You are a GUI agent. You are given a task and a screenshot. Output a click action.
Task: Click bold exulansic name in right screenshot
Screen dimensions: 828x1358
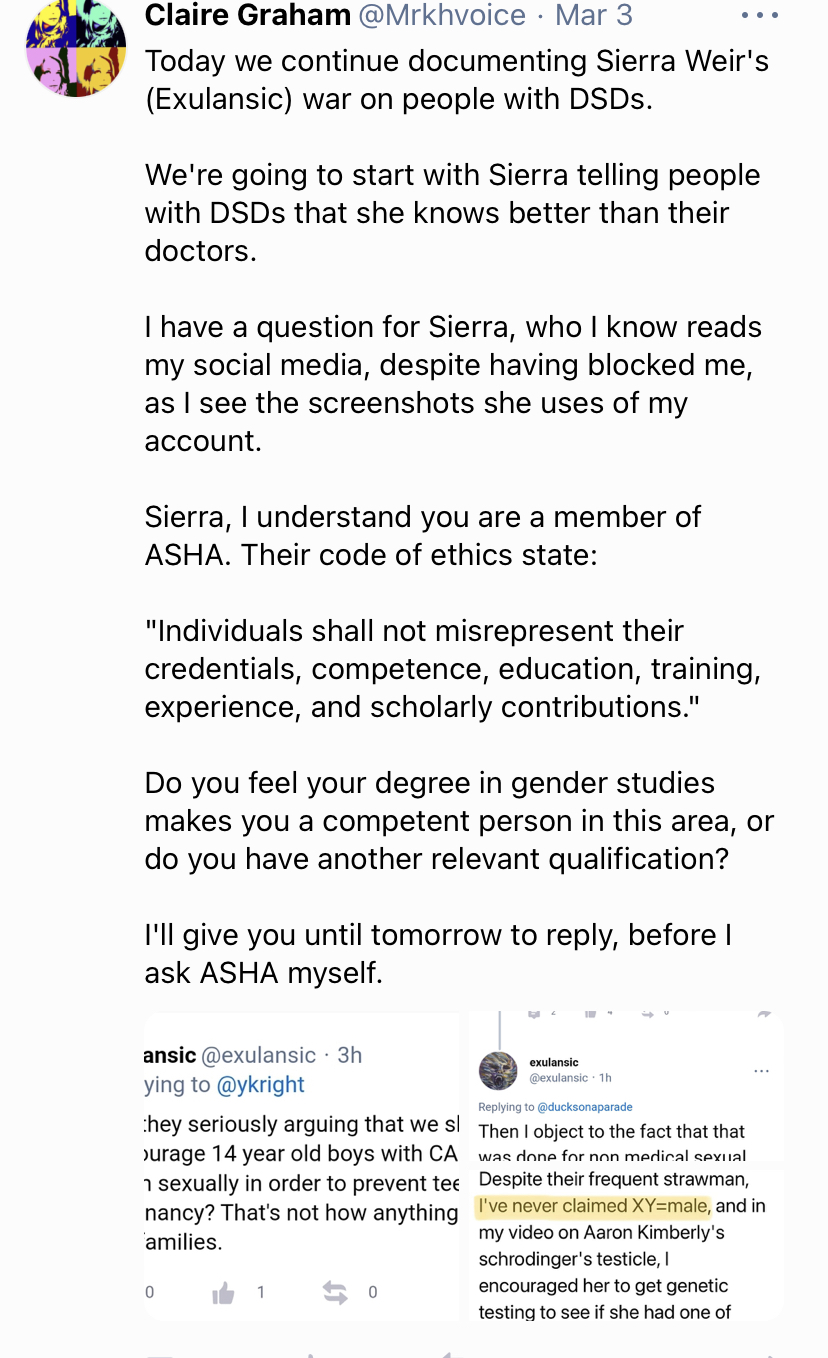tap(554, 1062)
